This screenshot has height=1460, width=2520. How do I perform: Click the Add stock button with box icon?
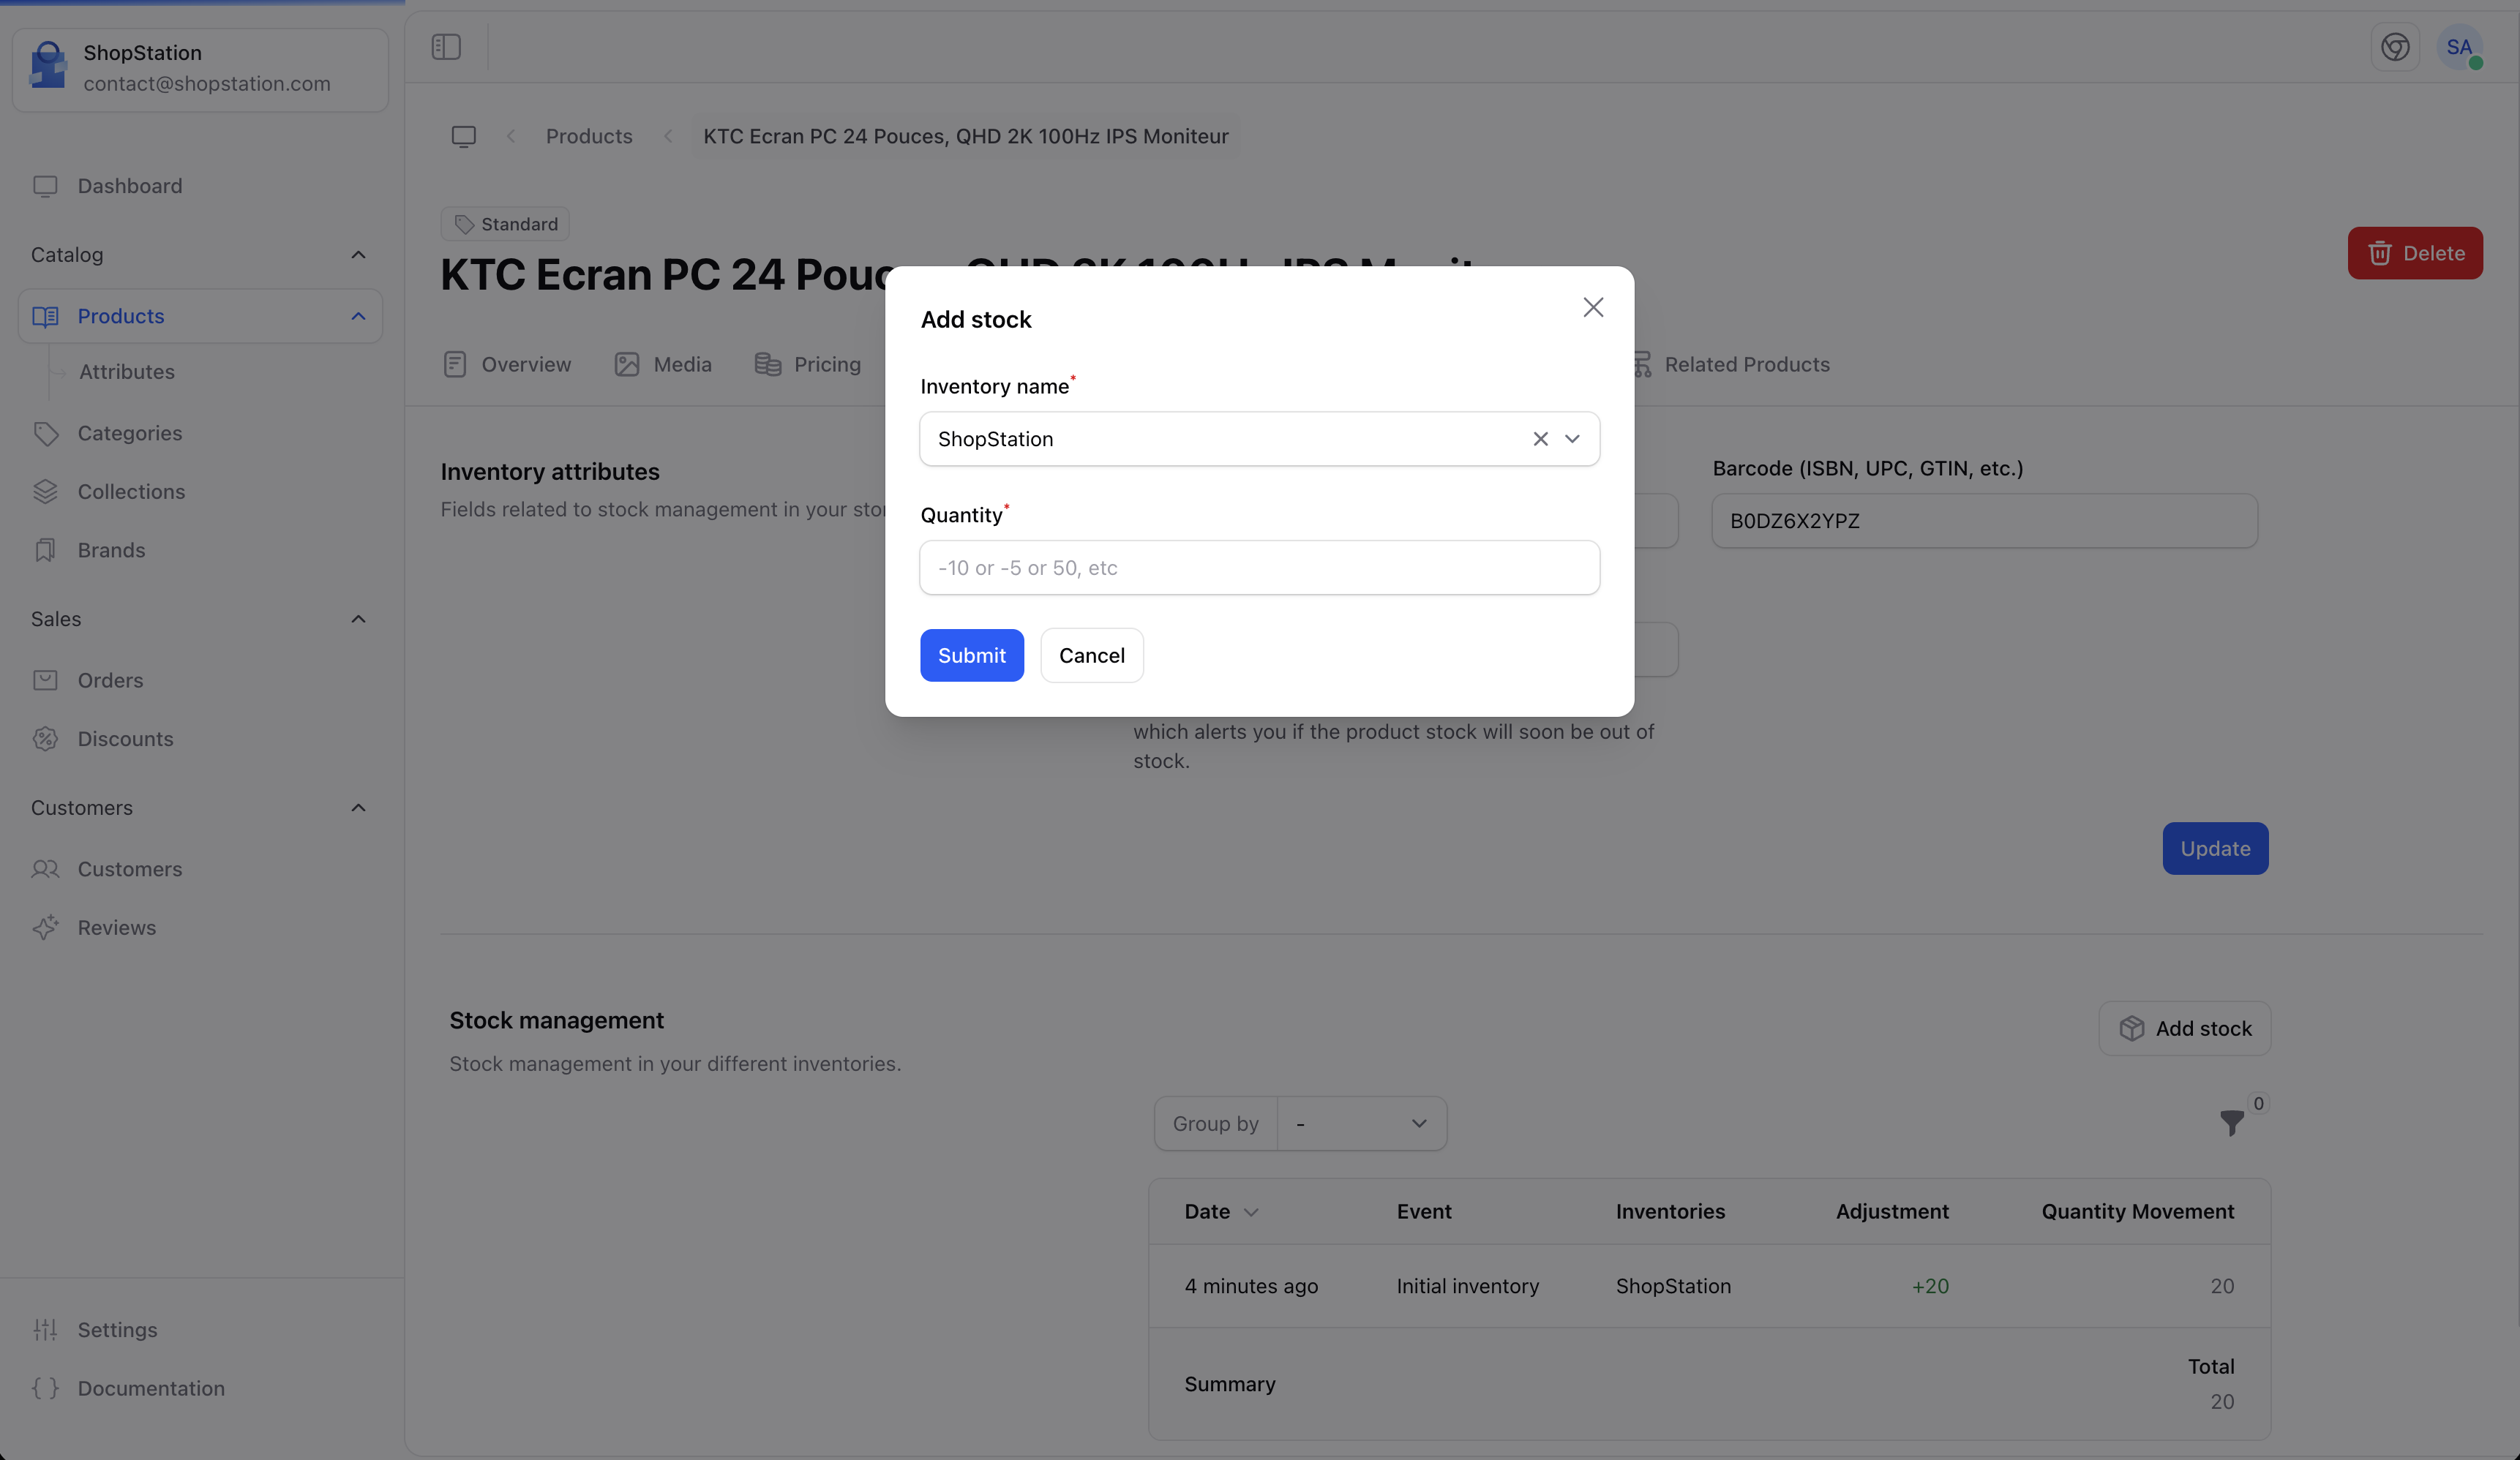(x=2184, y=1029)
